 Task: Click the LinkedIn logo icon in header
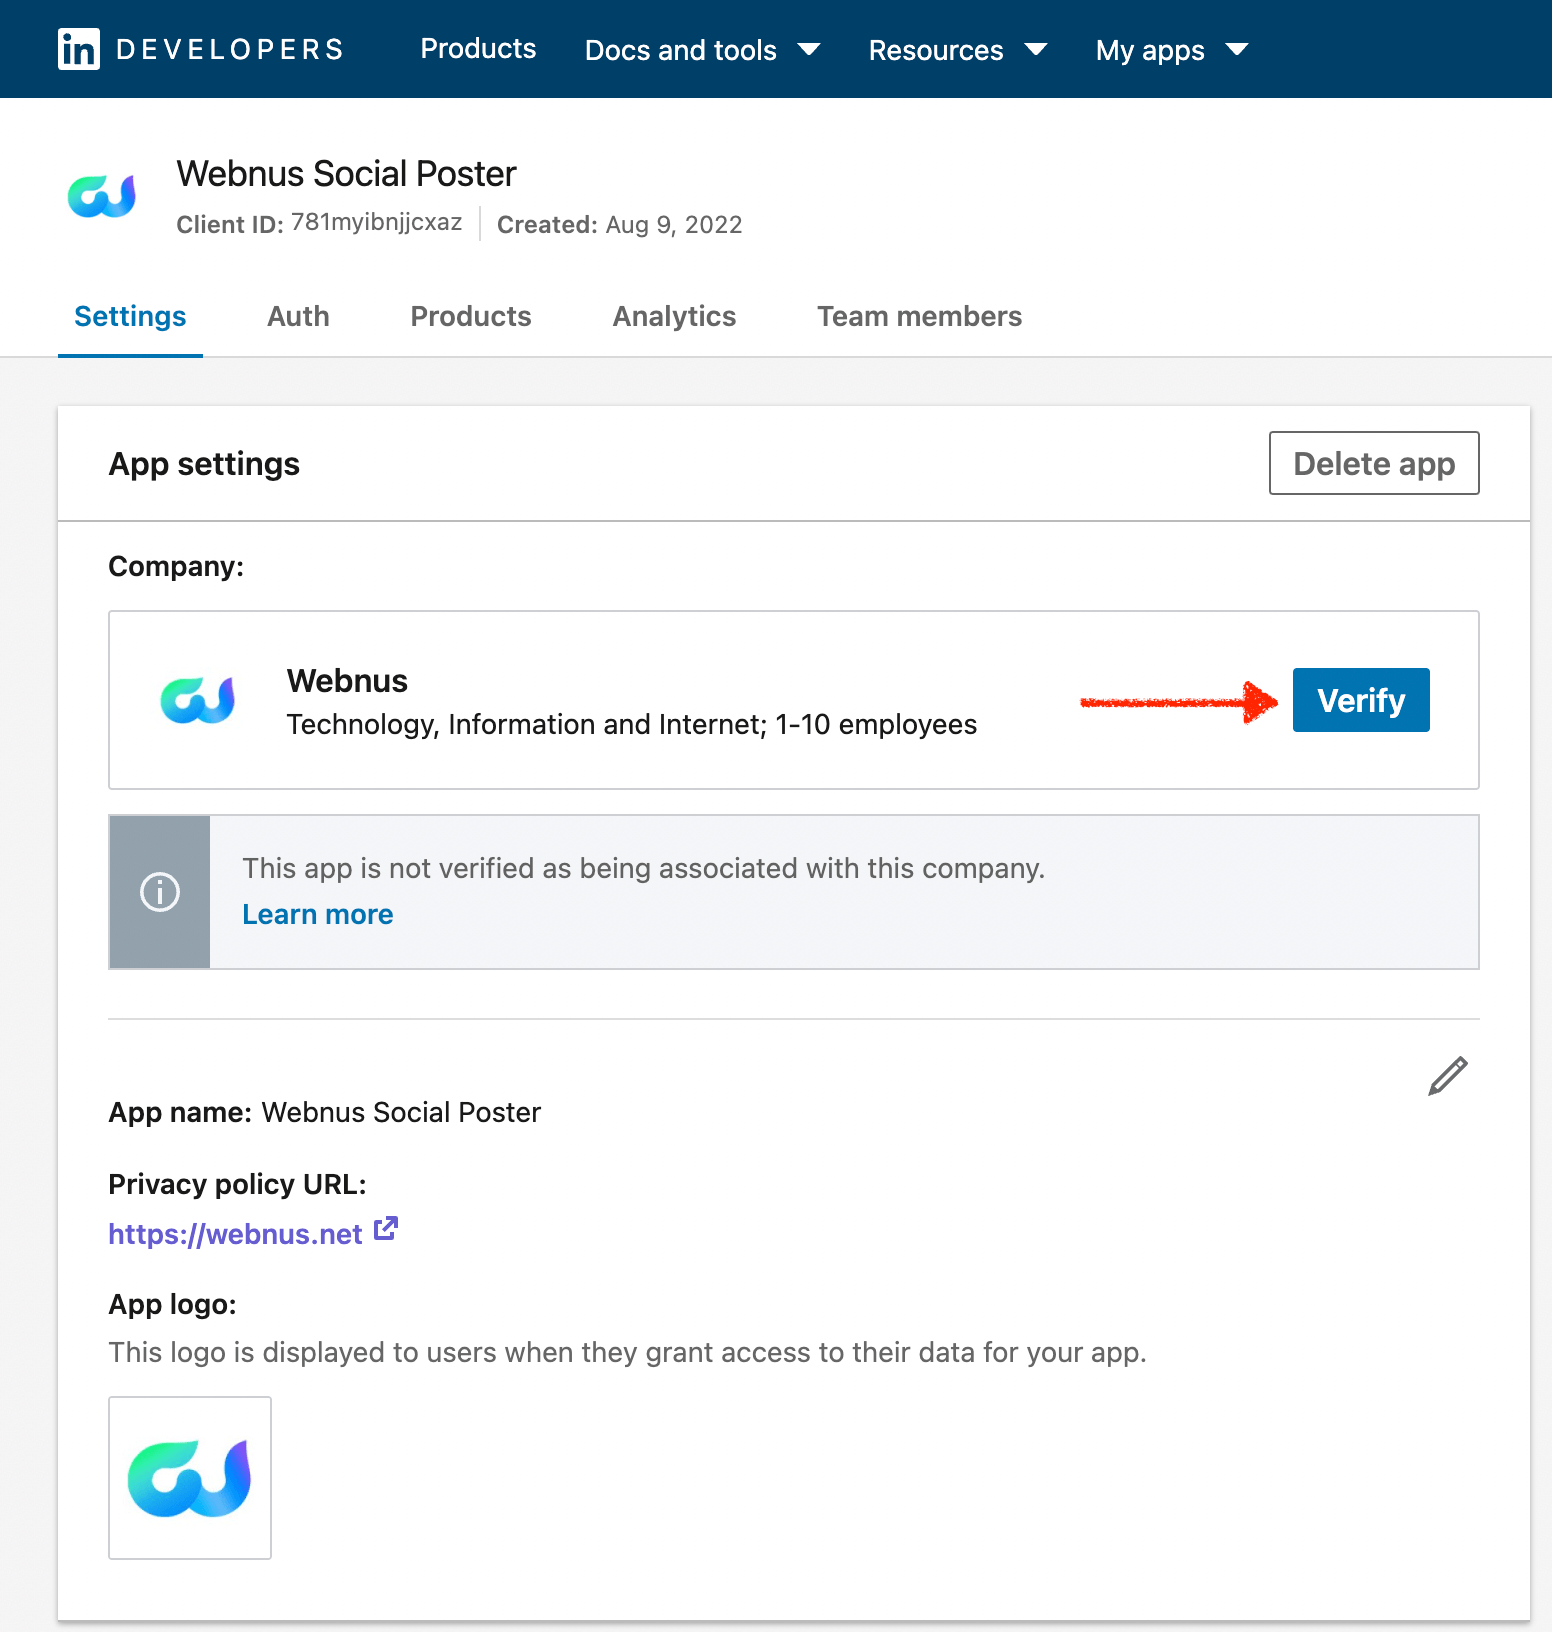[79, 49]
